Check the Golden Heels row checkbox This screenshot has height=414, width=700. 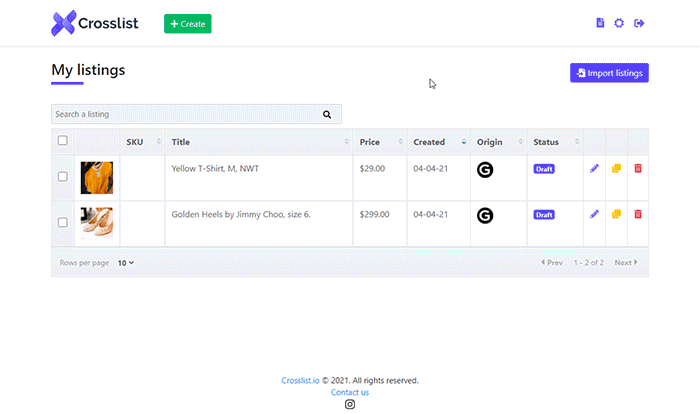[x=63, y=222]
